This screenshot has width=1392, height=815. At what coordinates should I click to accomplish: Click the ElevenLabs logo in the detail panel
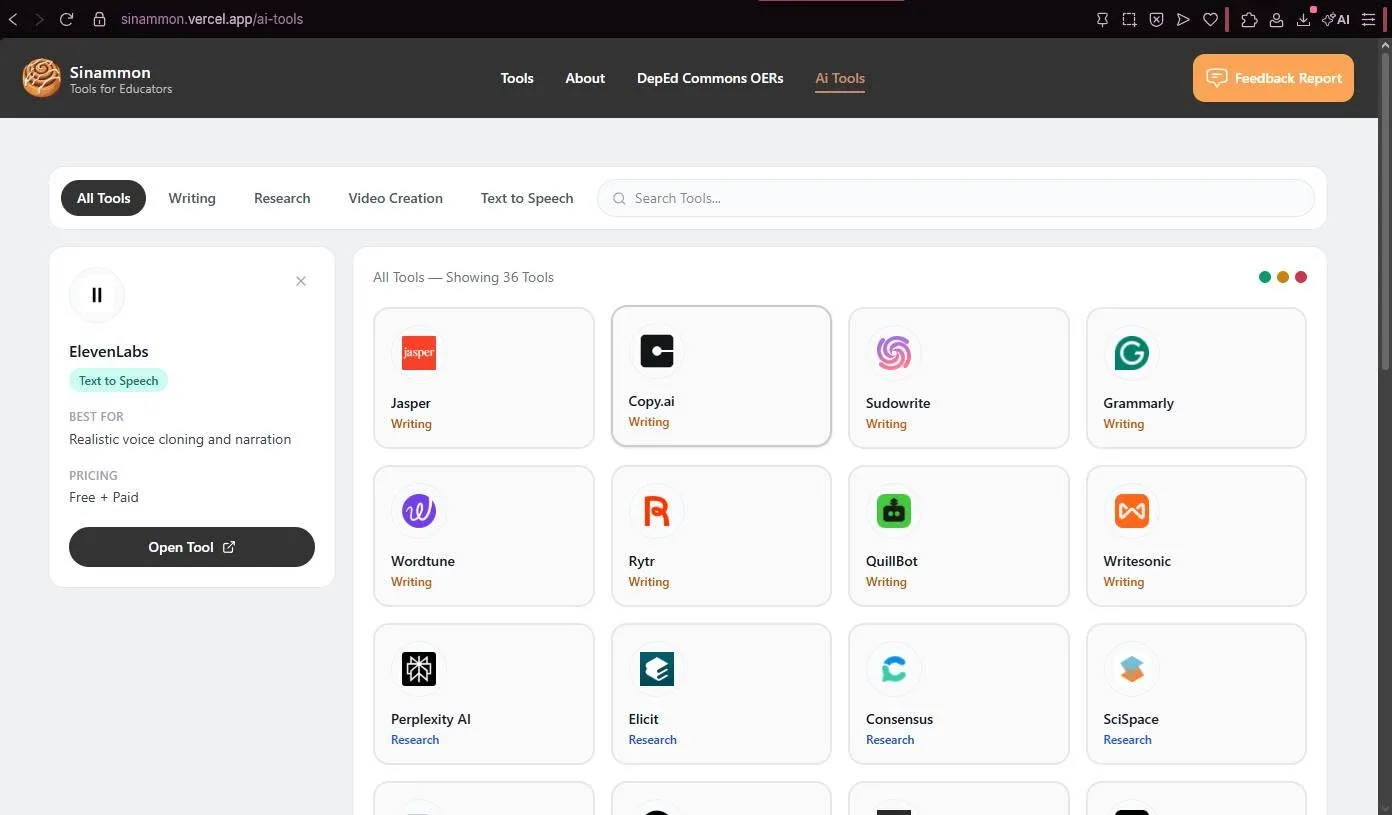[97, 295]
